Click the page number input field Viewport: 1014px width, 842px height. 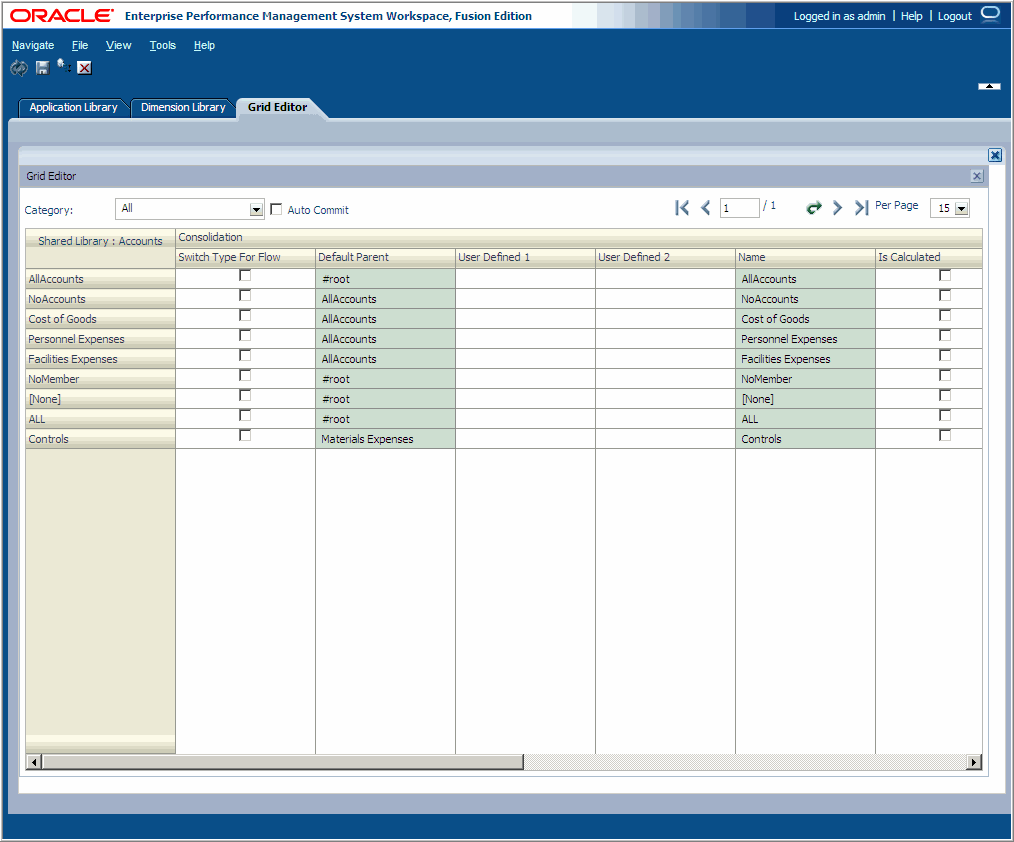[739, 208]
